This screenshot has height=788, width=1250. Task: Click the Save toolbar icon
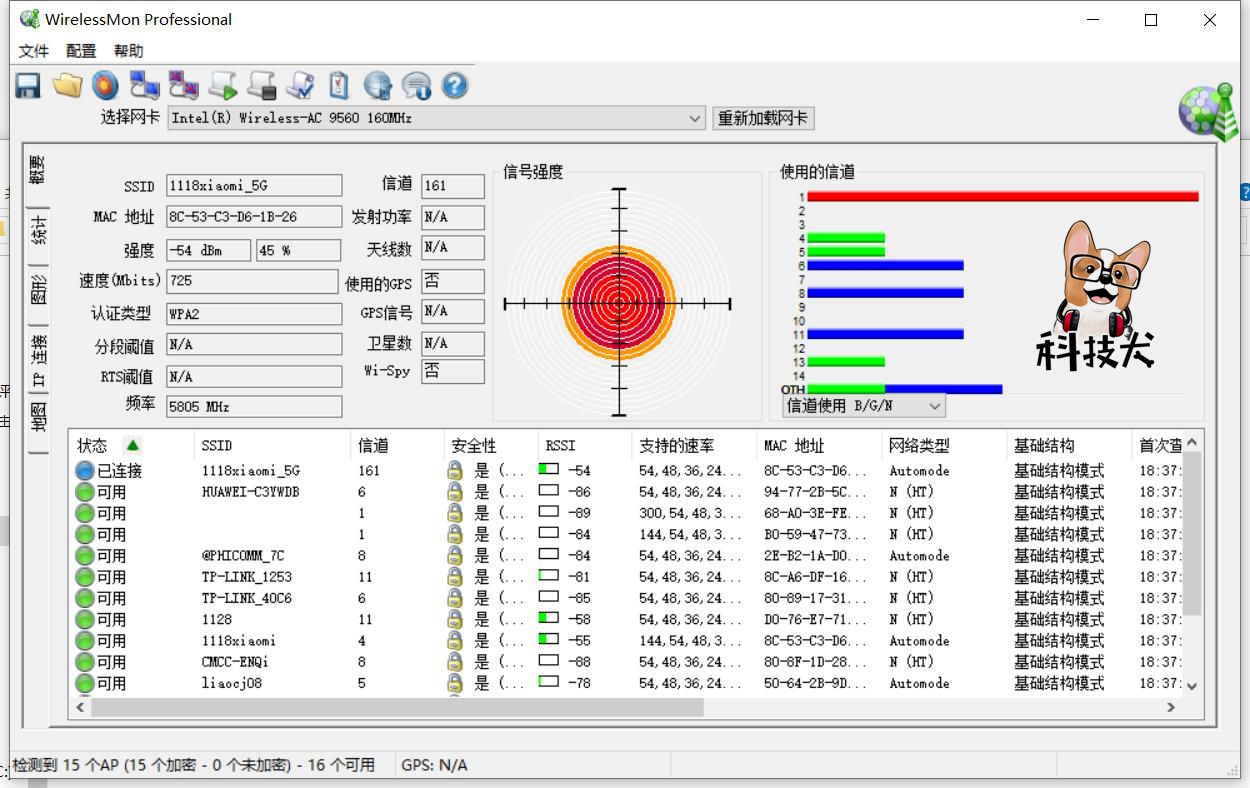[27, 86]
